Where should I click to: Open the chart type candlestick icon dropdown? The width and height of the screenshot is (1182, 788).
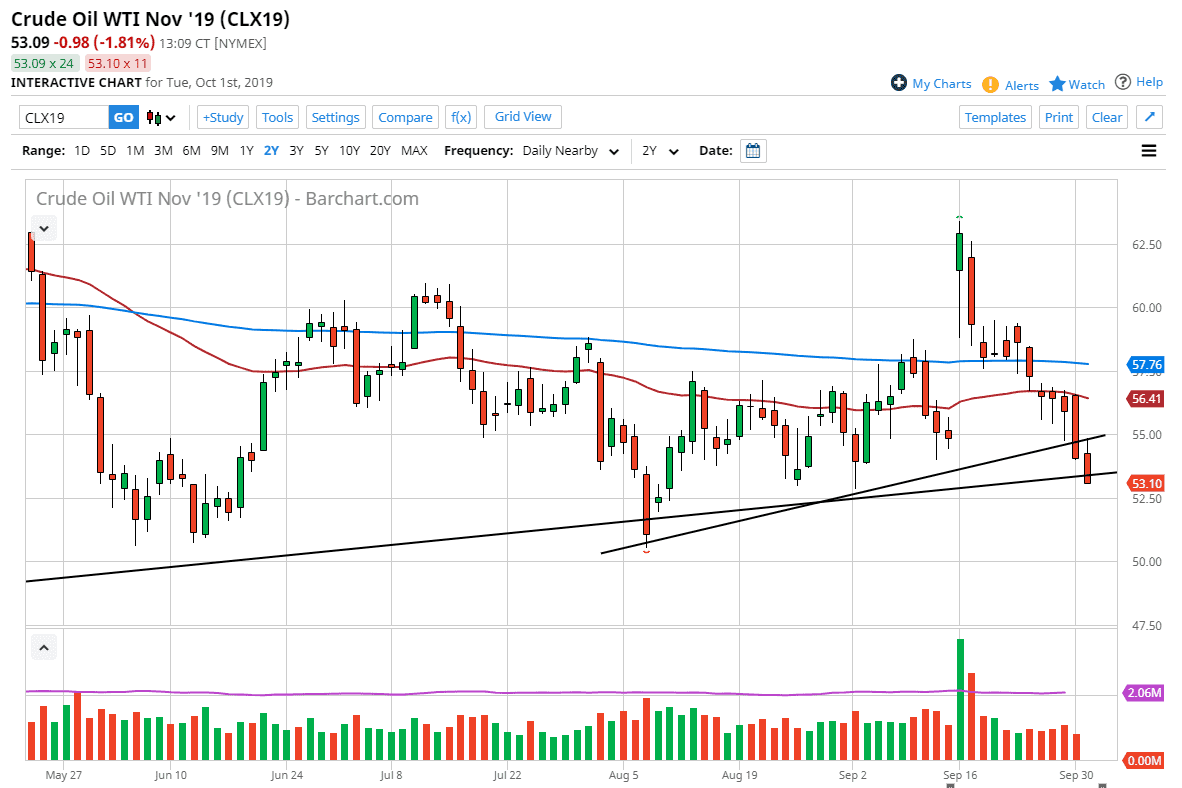coord(160,117)
